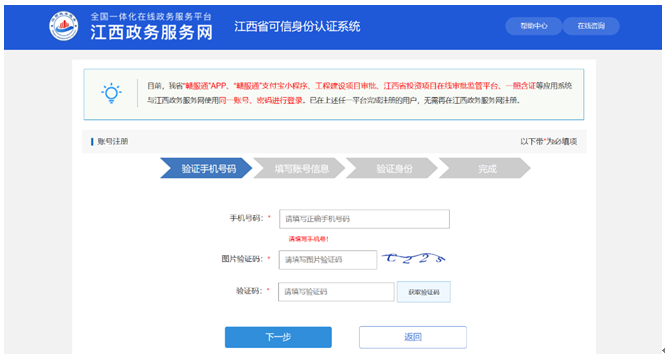
Task: Click the 验证码 SMS code field
Action: click(336, 292)
